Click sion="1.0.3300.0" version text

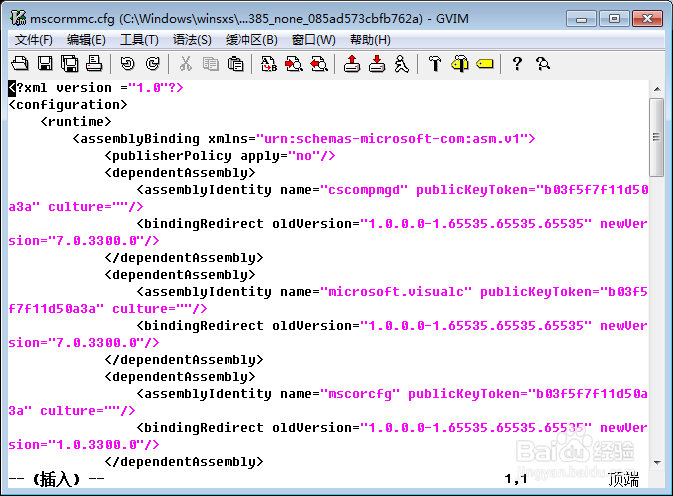(x=84, y=445)
